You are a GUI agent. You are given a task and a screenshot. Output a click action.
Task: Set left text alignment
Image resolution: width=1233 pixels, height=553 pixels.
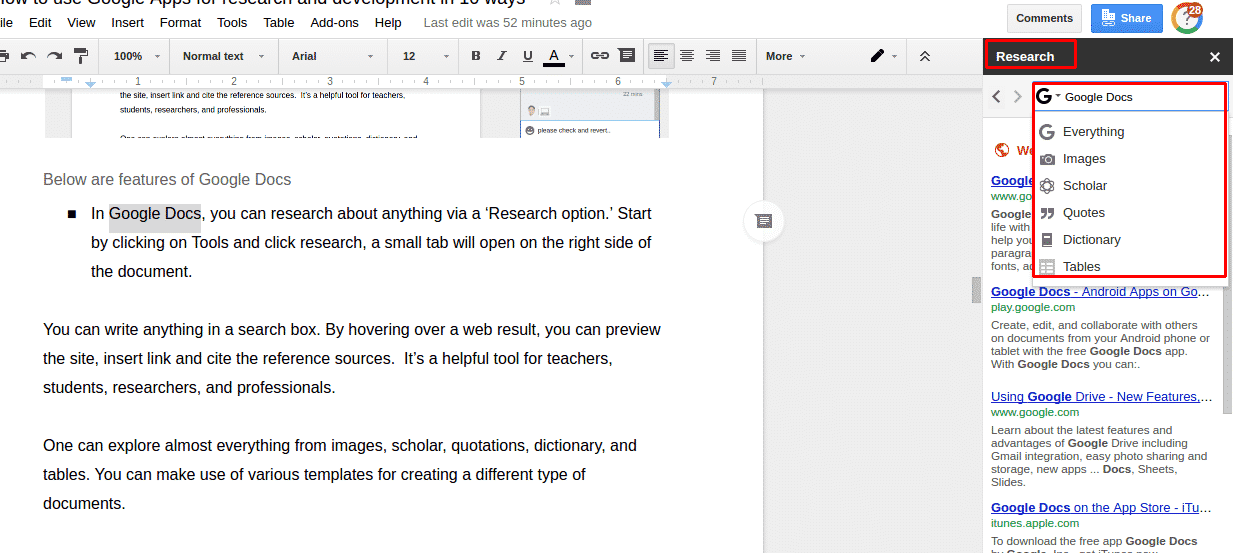tap(661, 56)
